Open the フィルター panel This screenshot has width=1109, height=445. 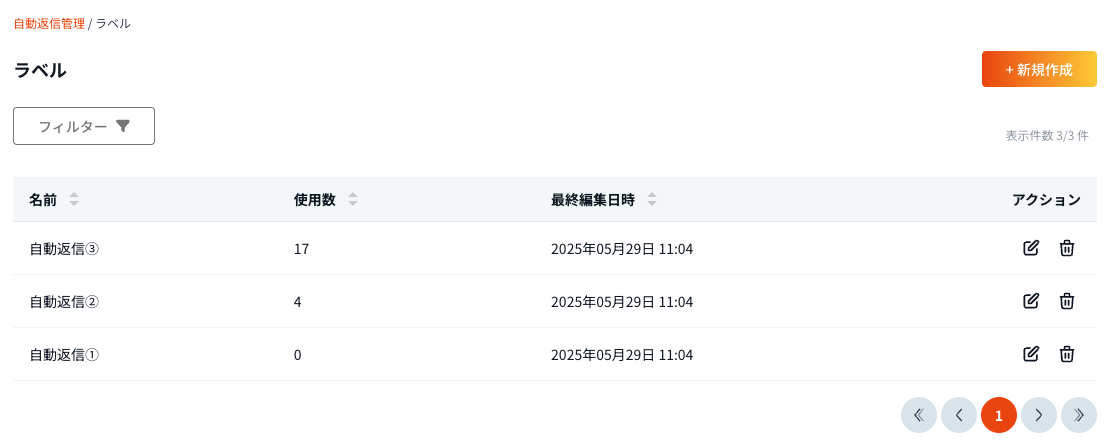tap(84, 126)
